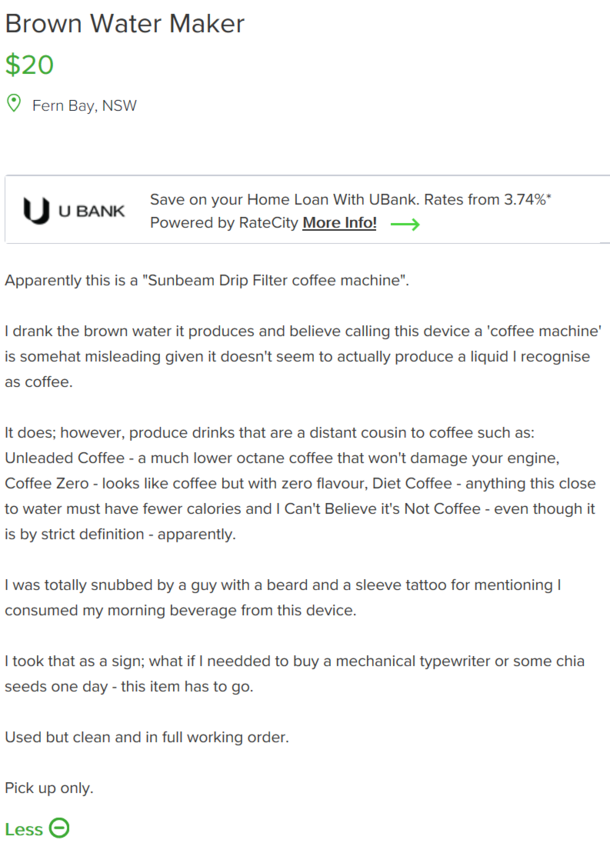Click the 'It does; however, produce drinks' line

270,432
